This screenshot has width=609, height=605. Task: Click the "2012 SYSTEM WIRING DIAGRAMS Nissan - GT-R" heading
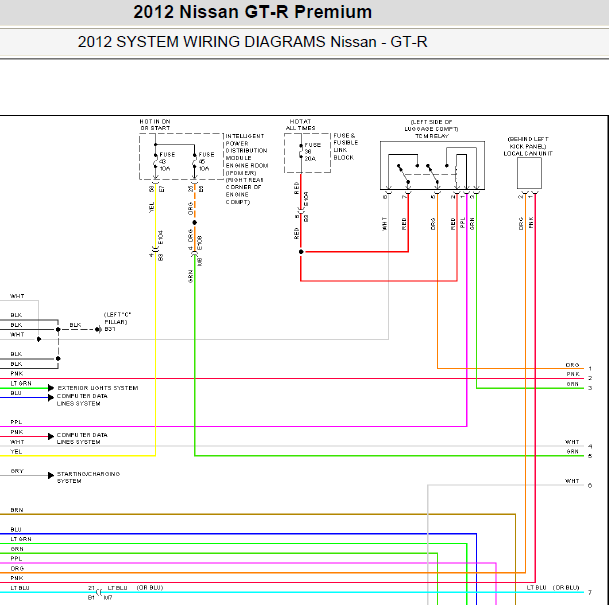click(252, 42)
